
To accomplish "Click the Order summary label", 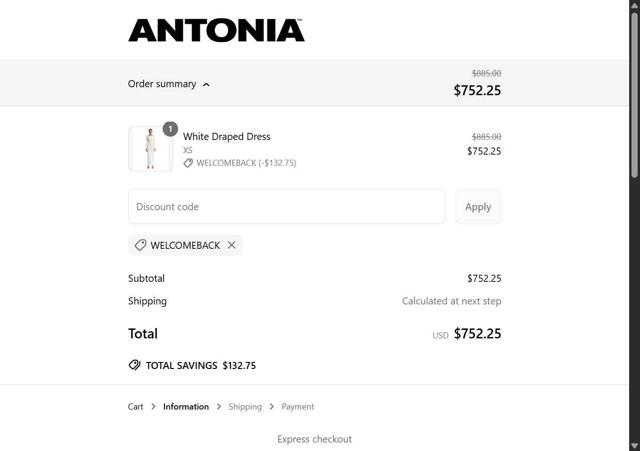I will [x=162, y=84].
